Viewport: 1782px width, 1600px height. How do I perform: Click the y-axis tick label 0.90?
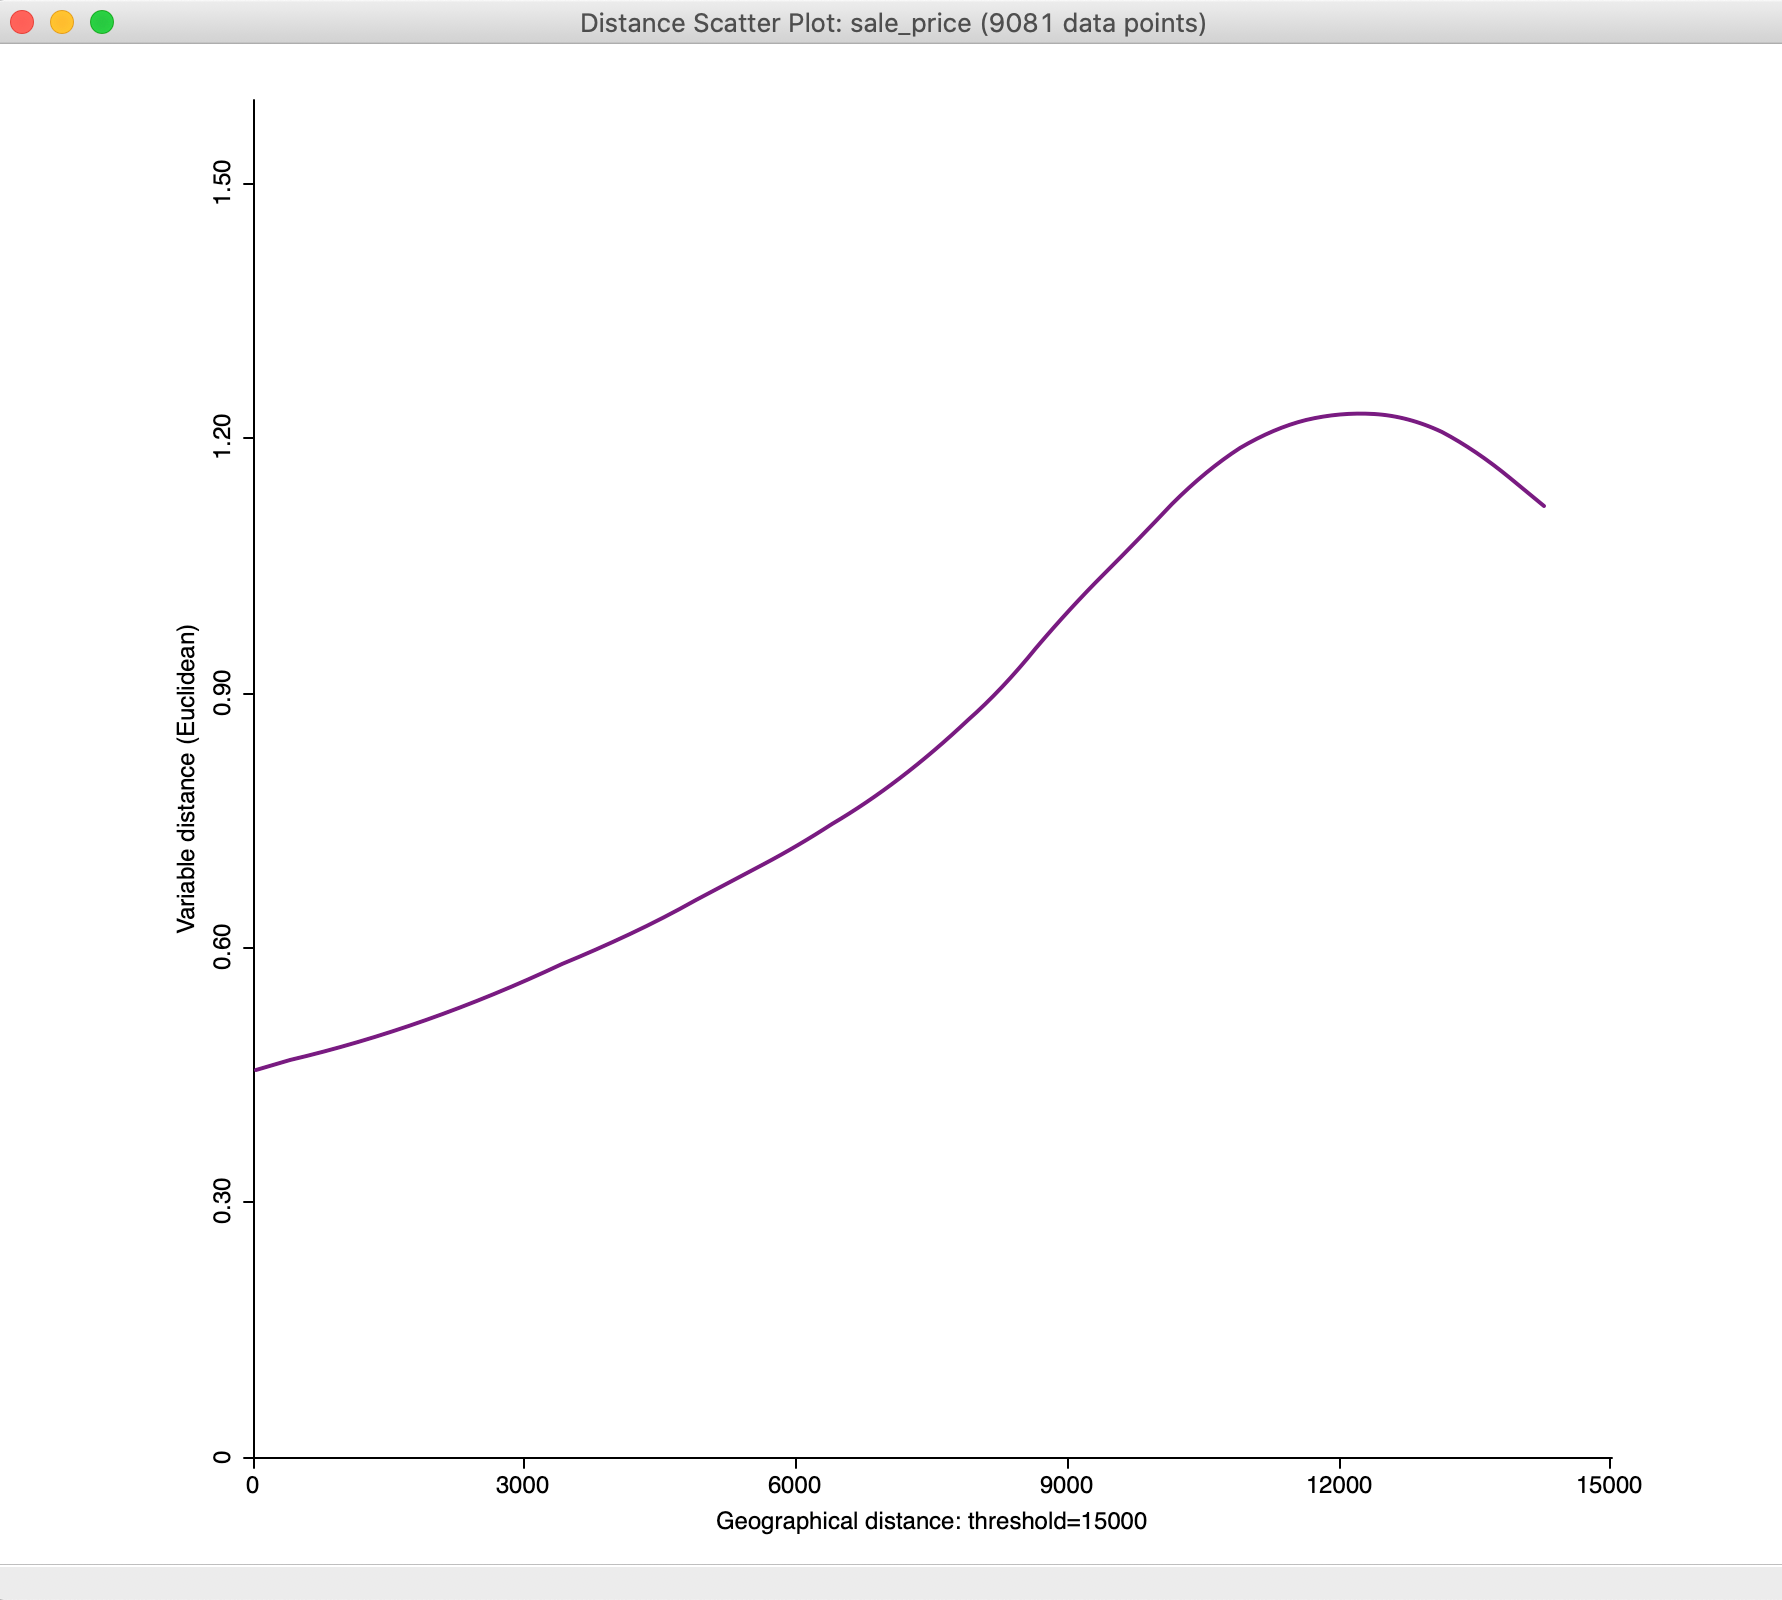tap(222, 694)
